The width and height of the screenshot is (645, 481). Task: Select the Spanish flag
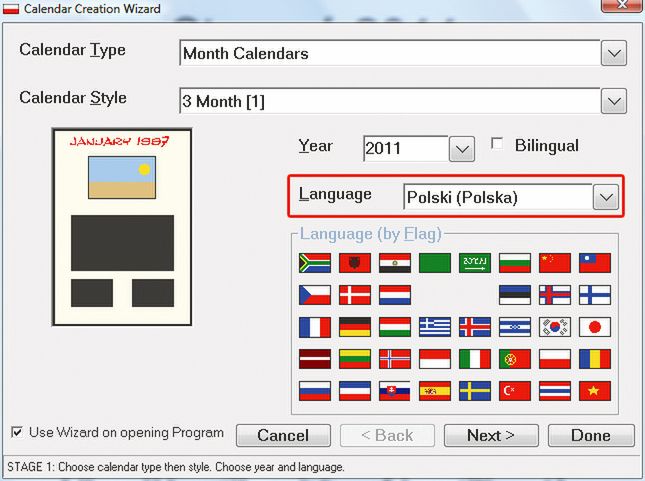click(435, 391)
